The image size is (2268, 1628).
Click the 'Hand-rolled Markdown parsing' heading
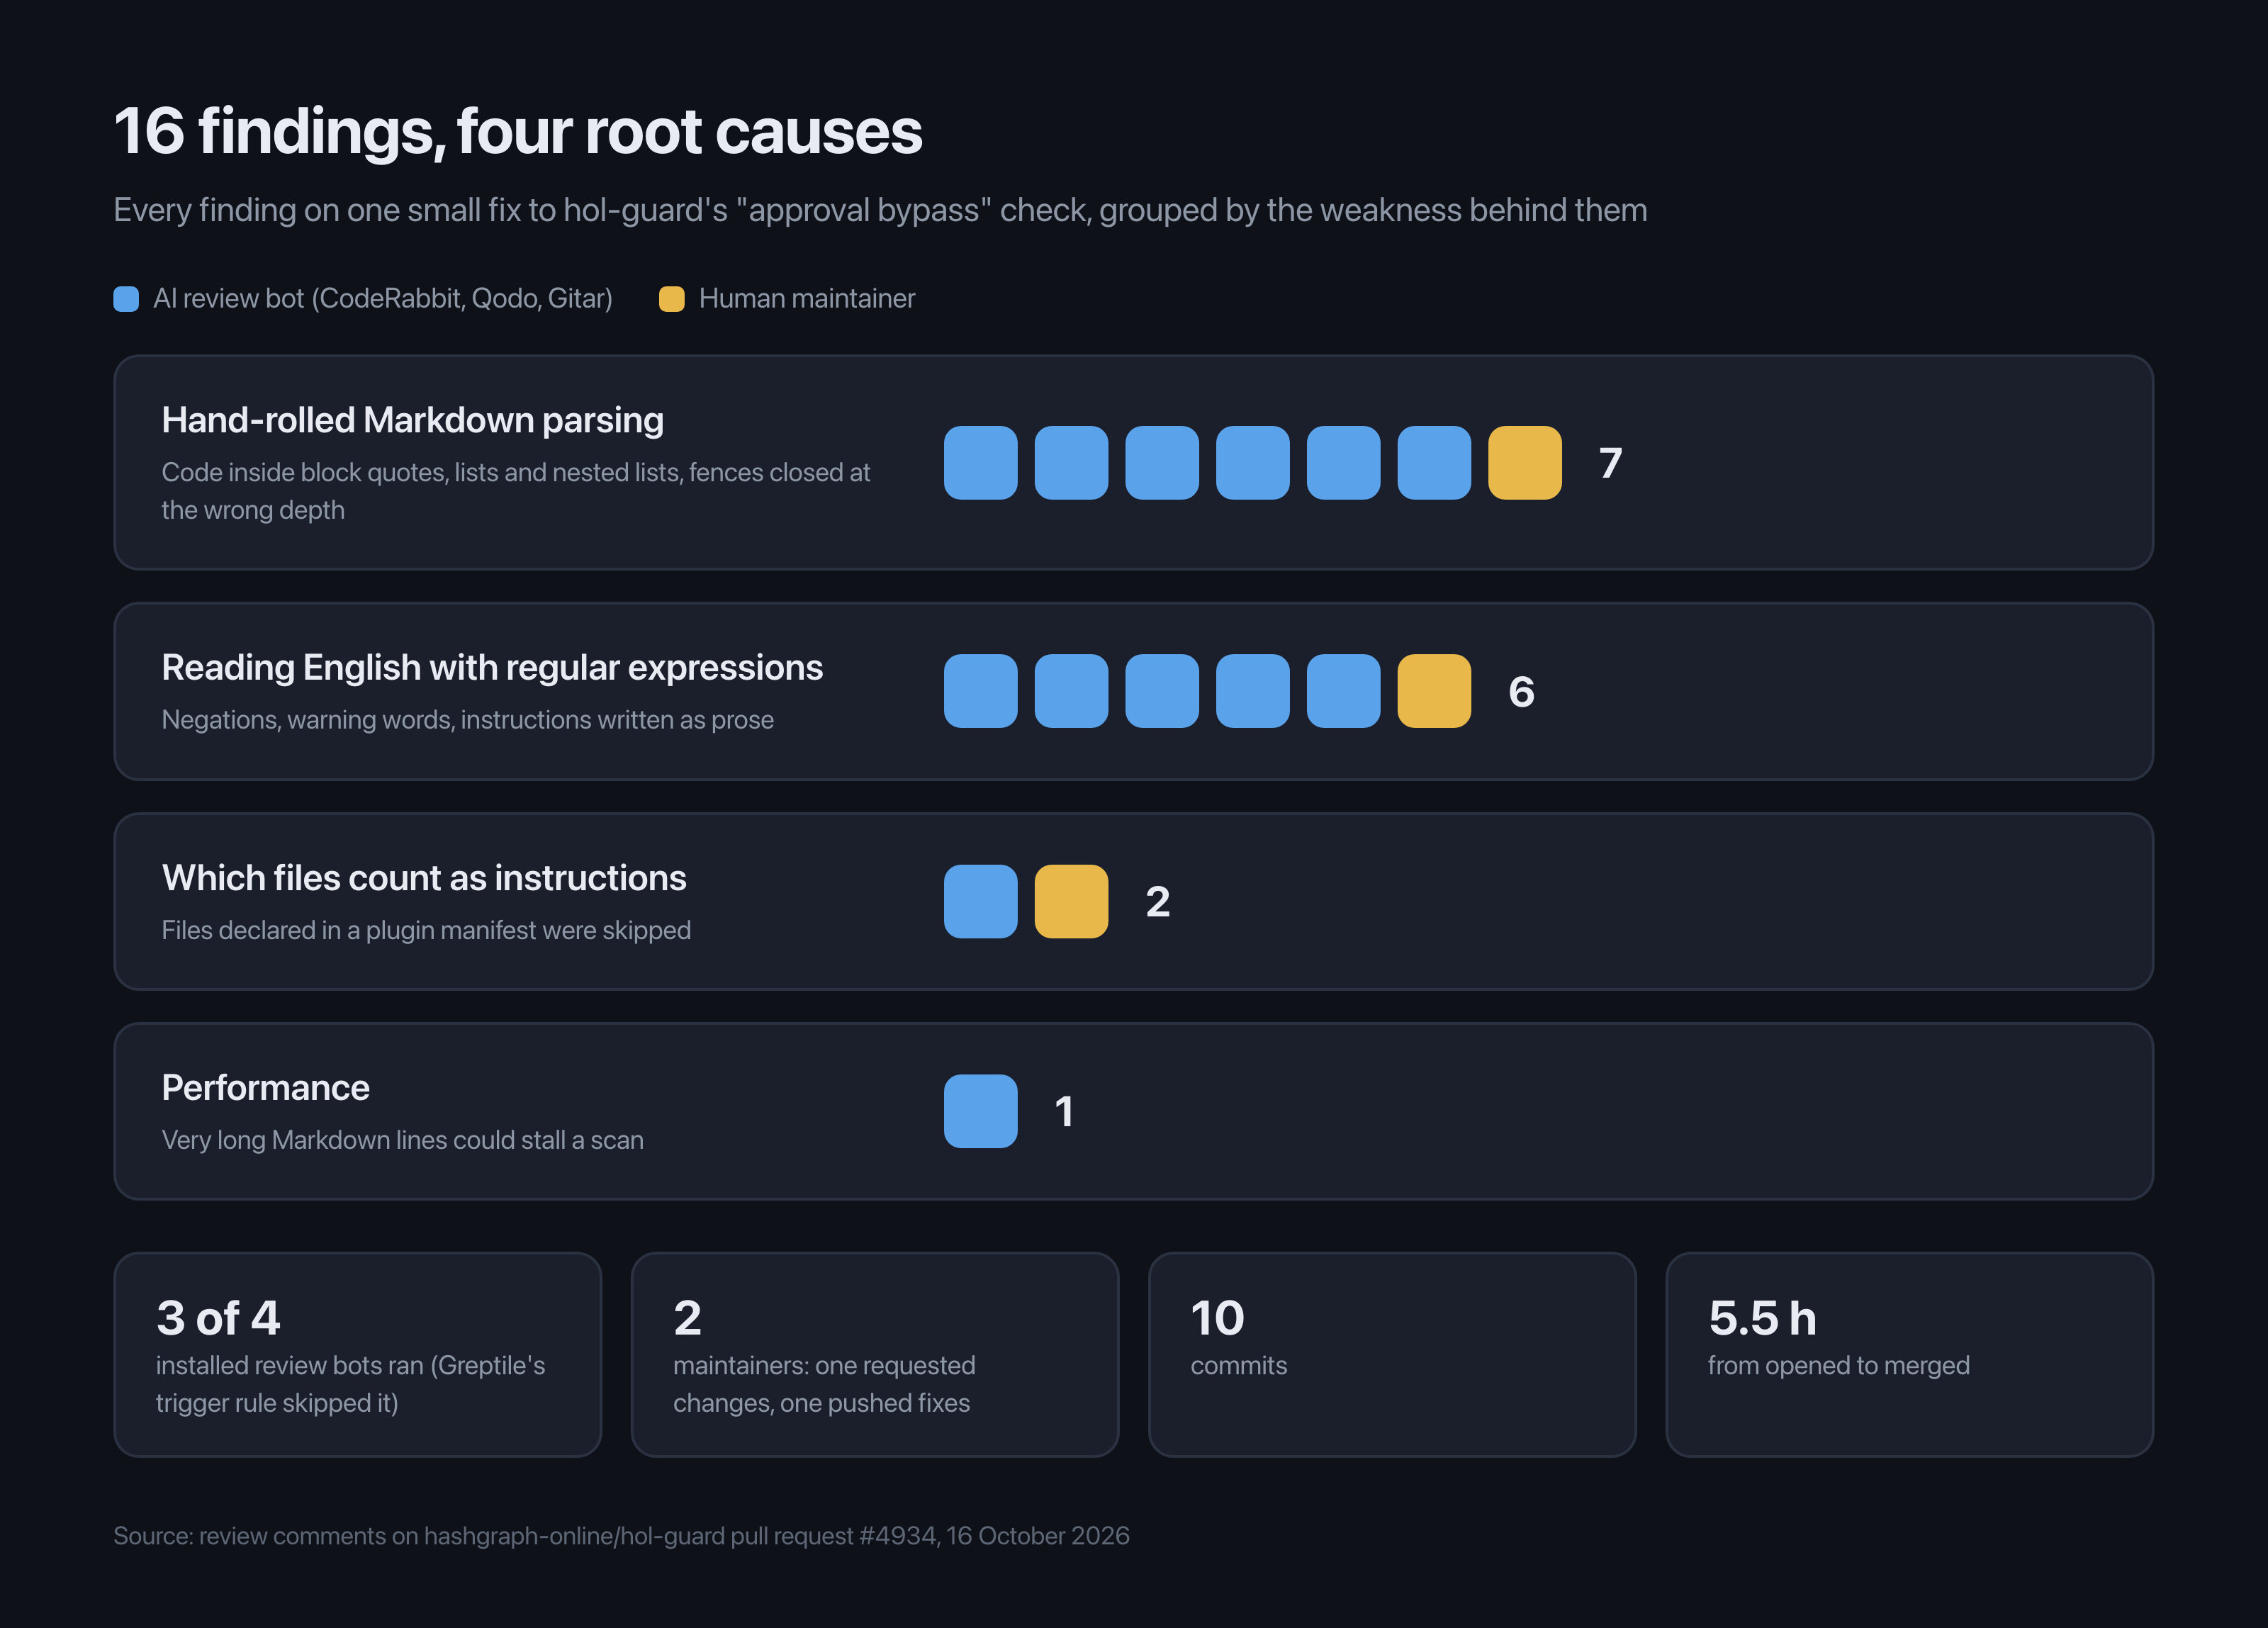(x=412, y=421)
